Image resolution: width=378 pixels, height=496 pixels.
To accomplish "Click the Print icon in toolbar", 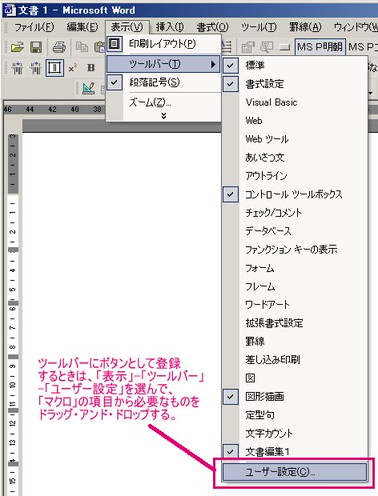I will click(59, 47).
